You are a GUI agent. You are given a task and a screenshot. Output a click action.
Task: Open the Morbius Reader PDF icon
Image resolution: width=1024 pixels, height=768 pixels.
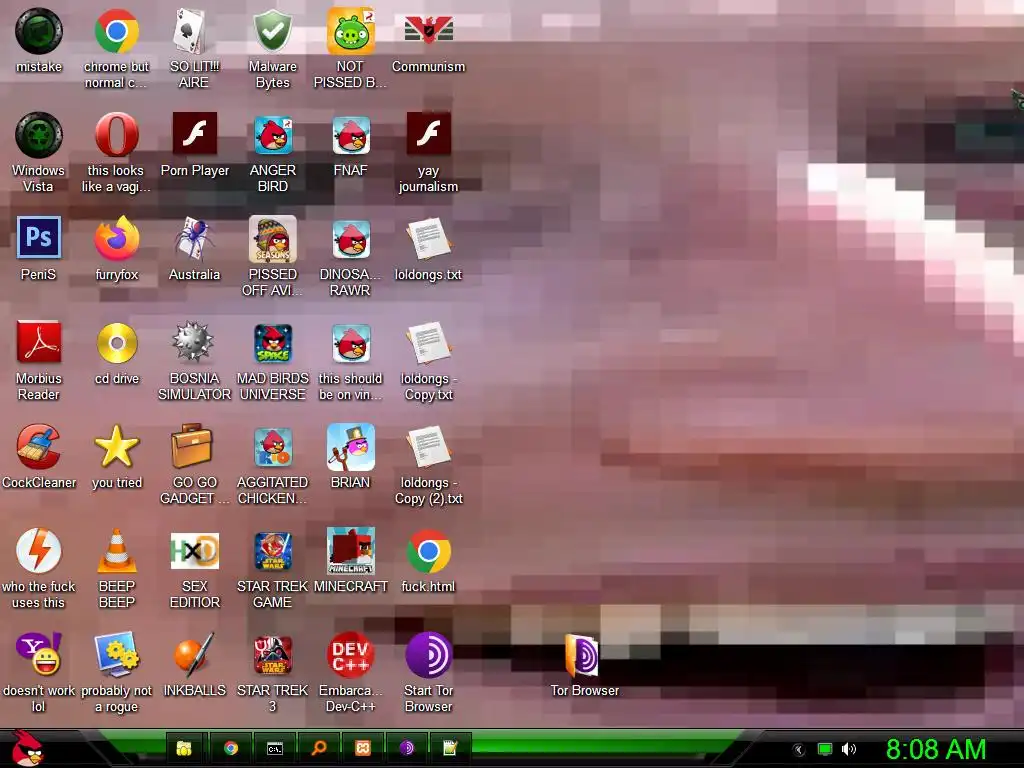[39, 342]
